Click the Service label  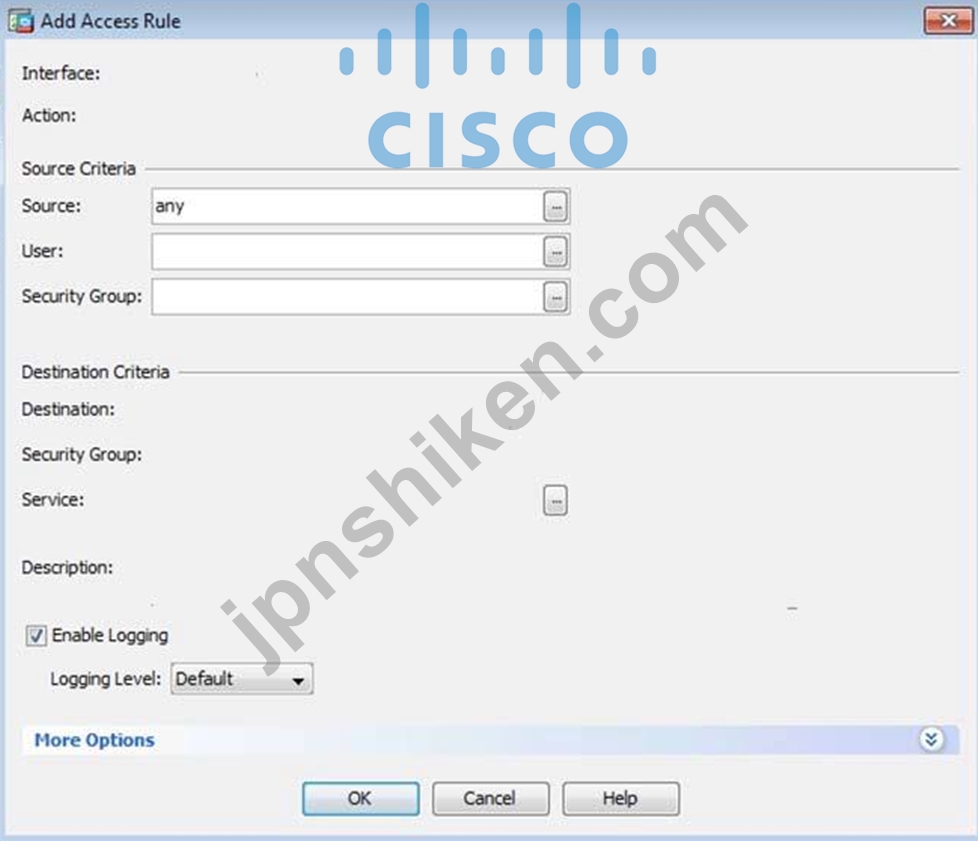coord(53,500)
